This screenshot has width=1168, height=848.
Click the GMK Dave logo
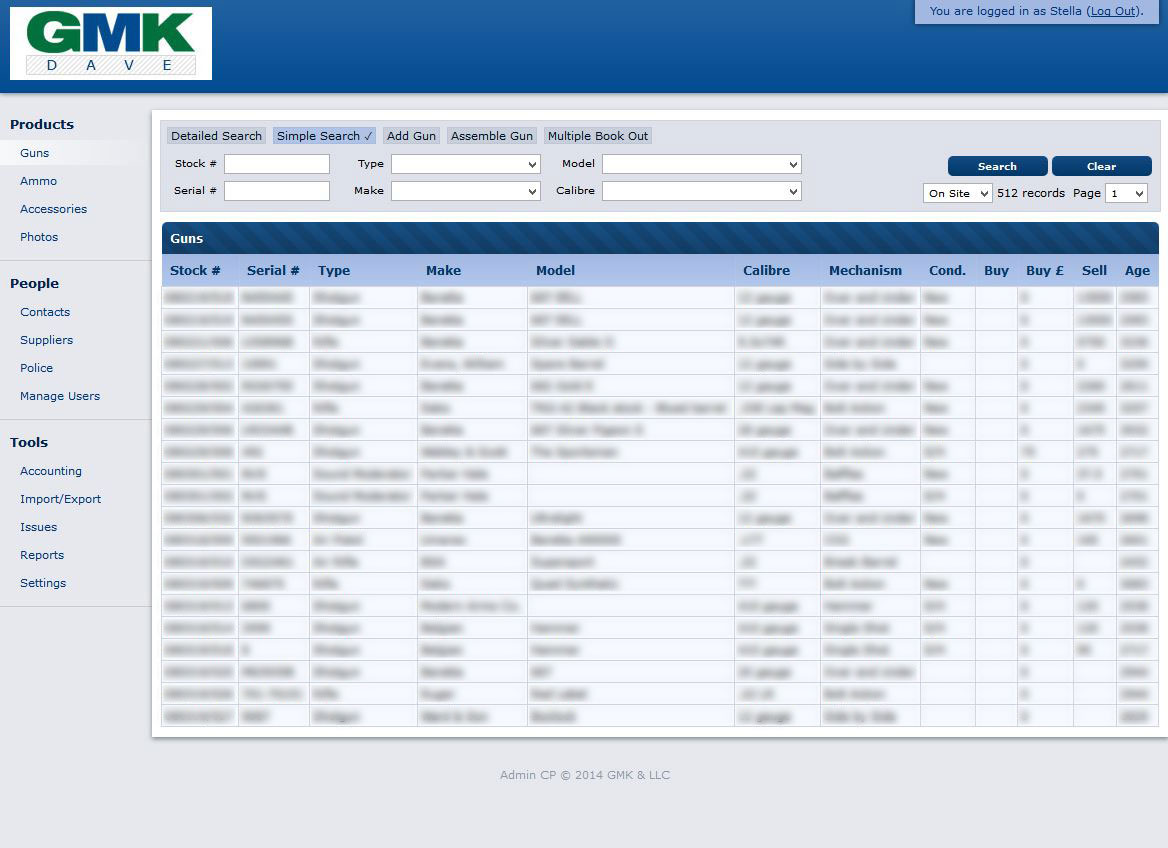(111, 43)
